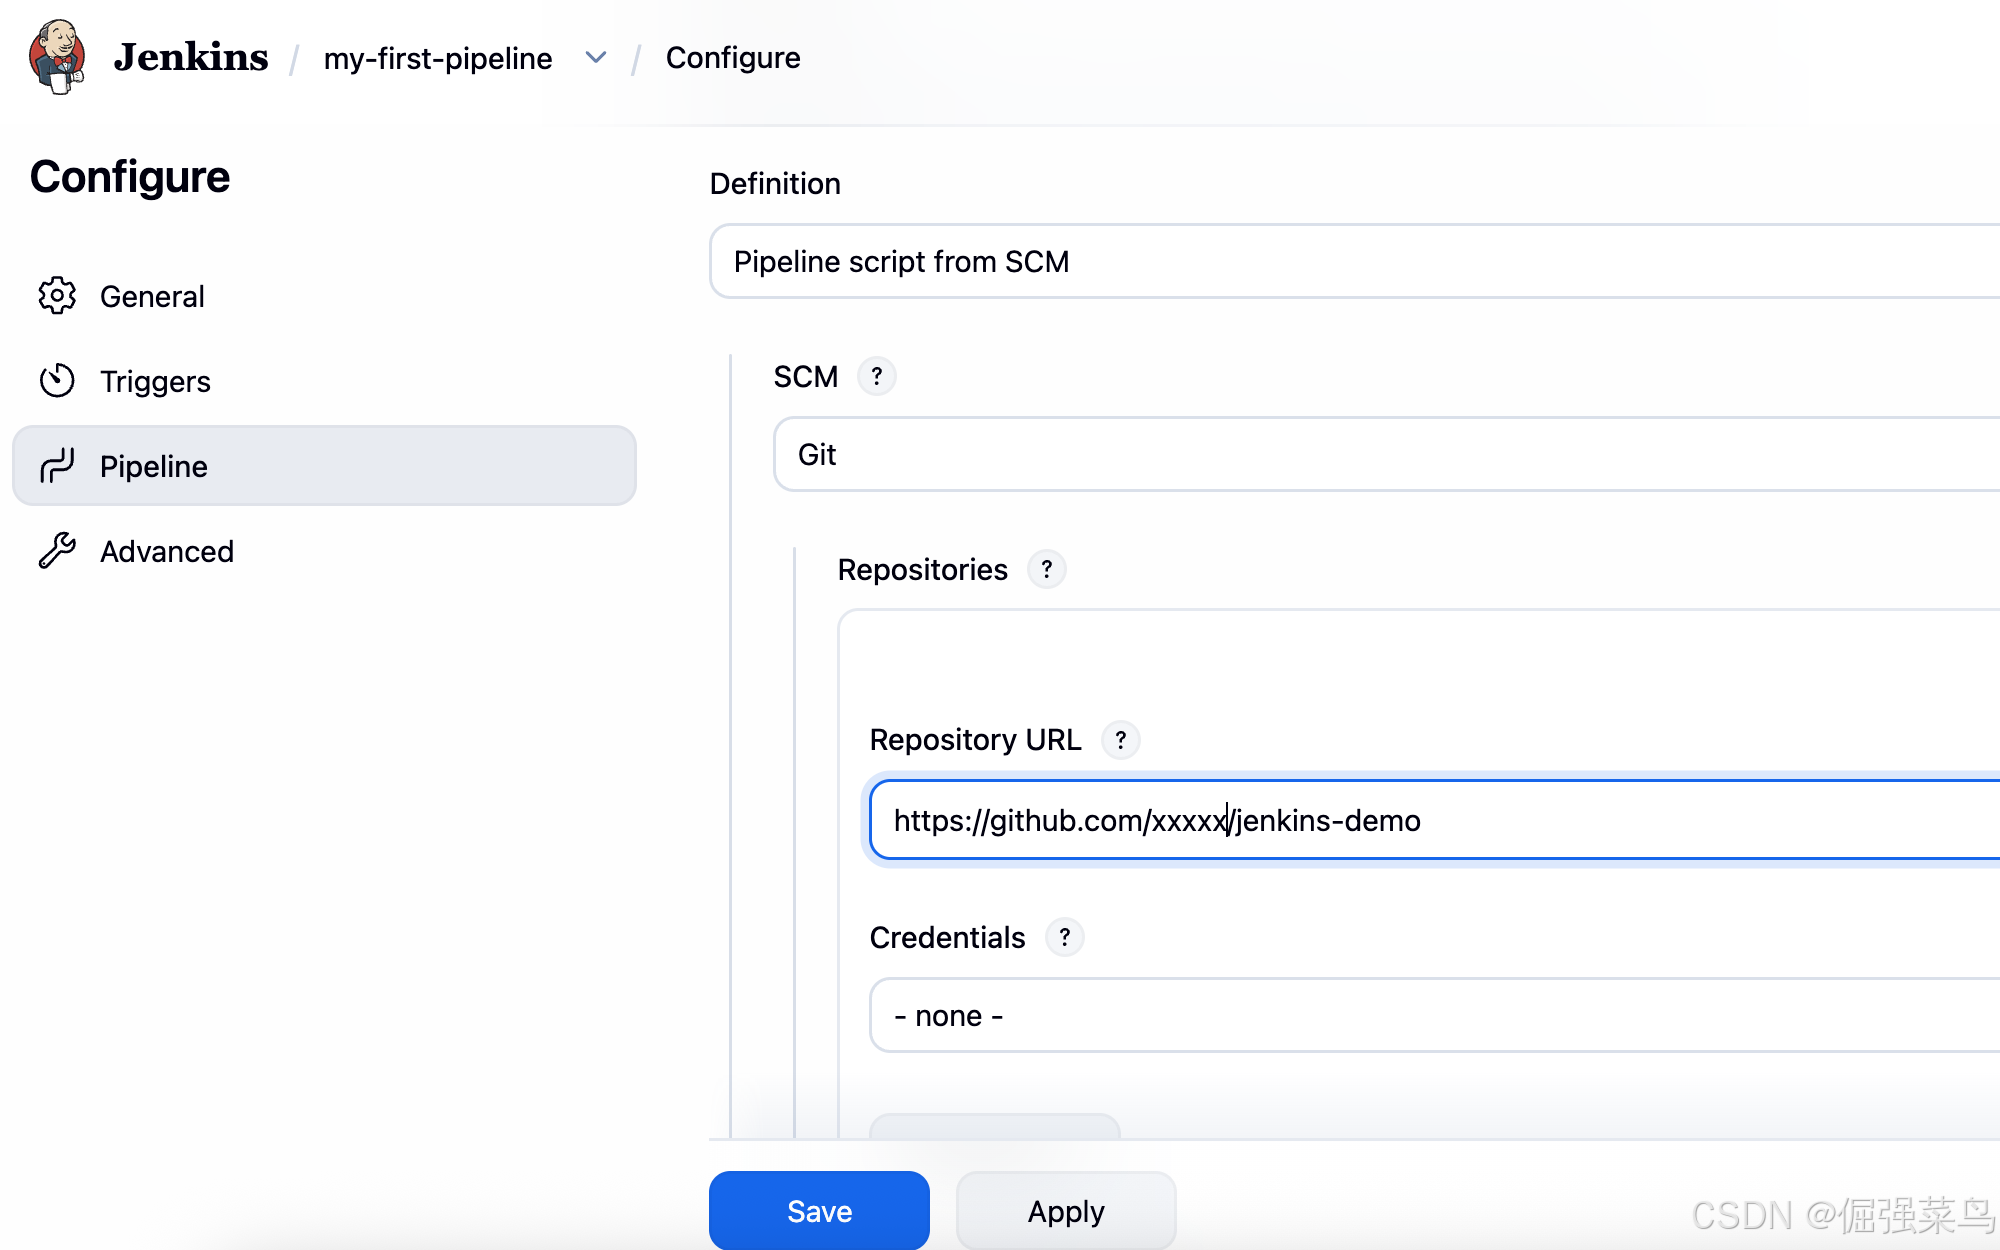Click the General gear icon
Image resolution: width=2000 pixels, height=1250 pixels.
(57, 296)
